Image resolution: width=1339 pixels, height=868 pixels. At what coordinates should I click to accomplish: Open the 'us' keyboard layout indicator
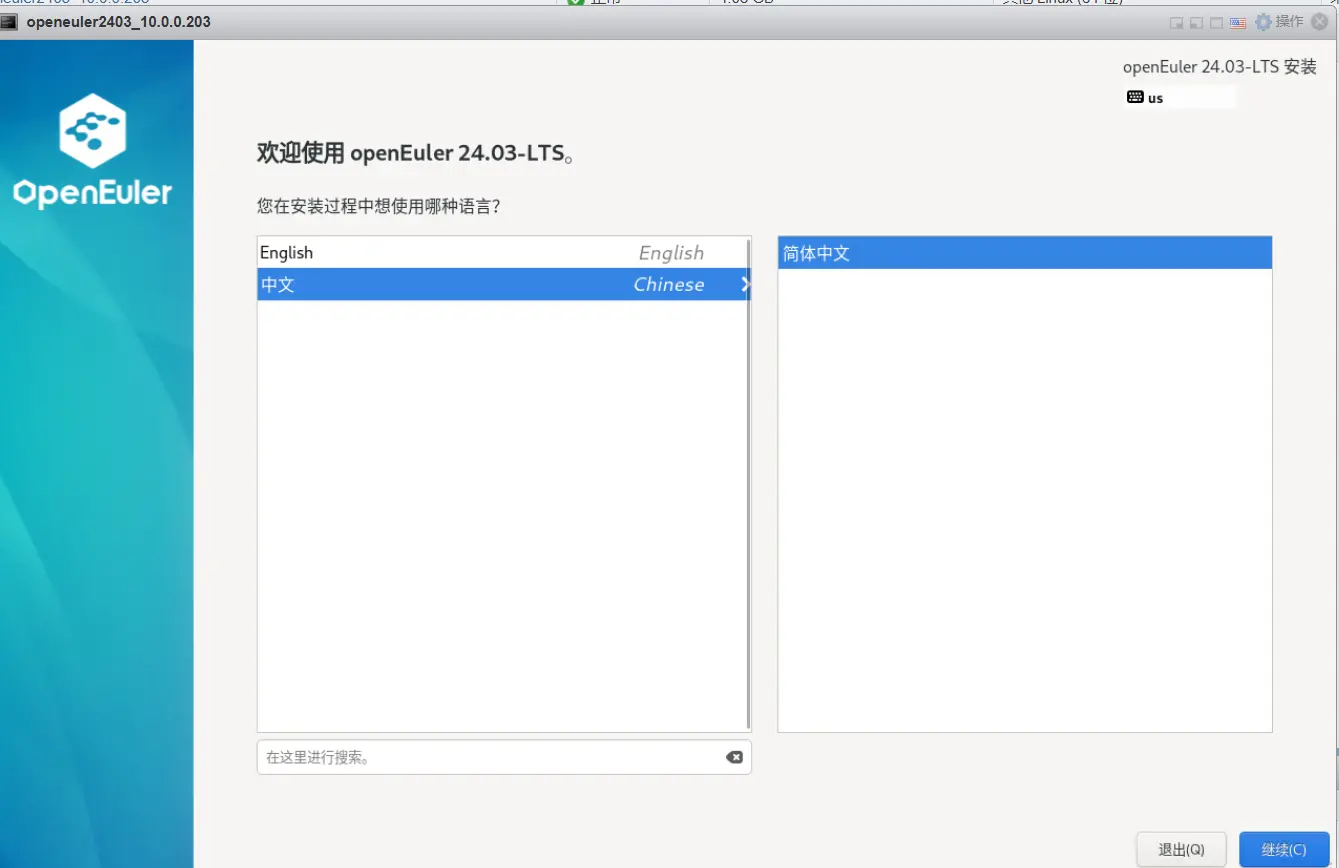(x=1156, y=98)
